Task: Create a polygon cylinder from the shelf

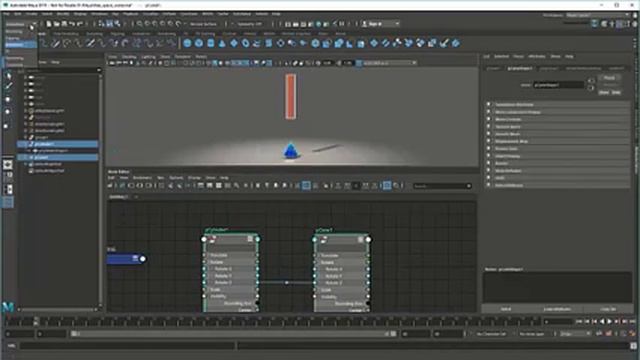Action: coord(211,43)
